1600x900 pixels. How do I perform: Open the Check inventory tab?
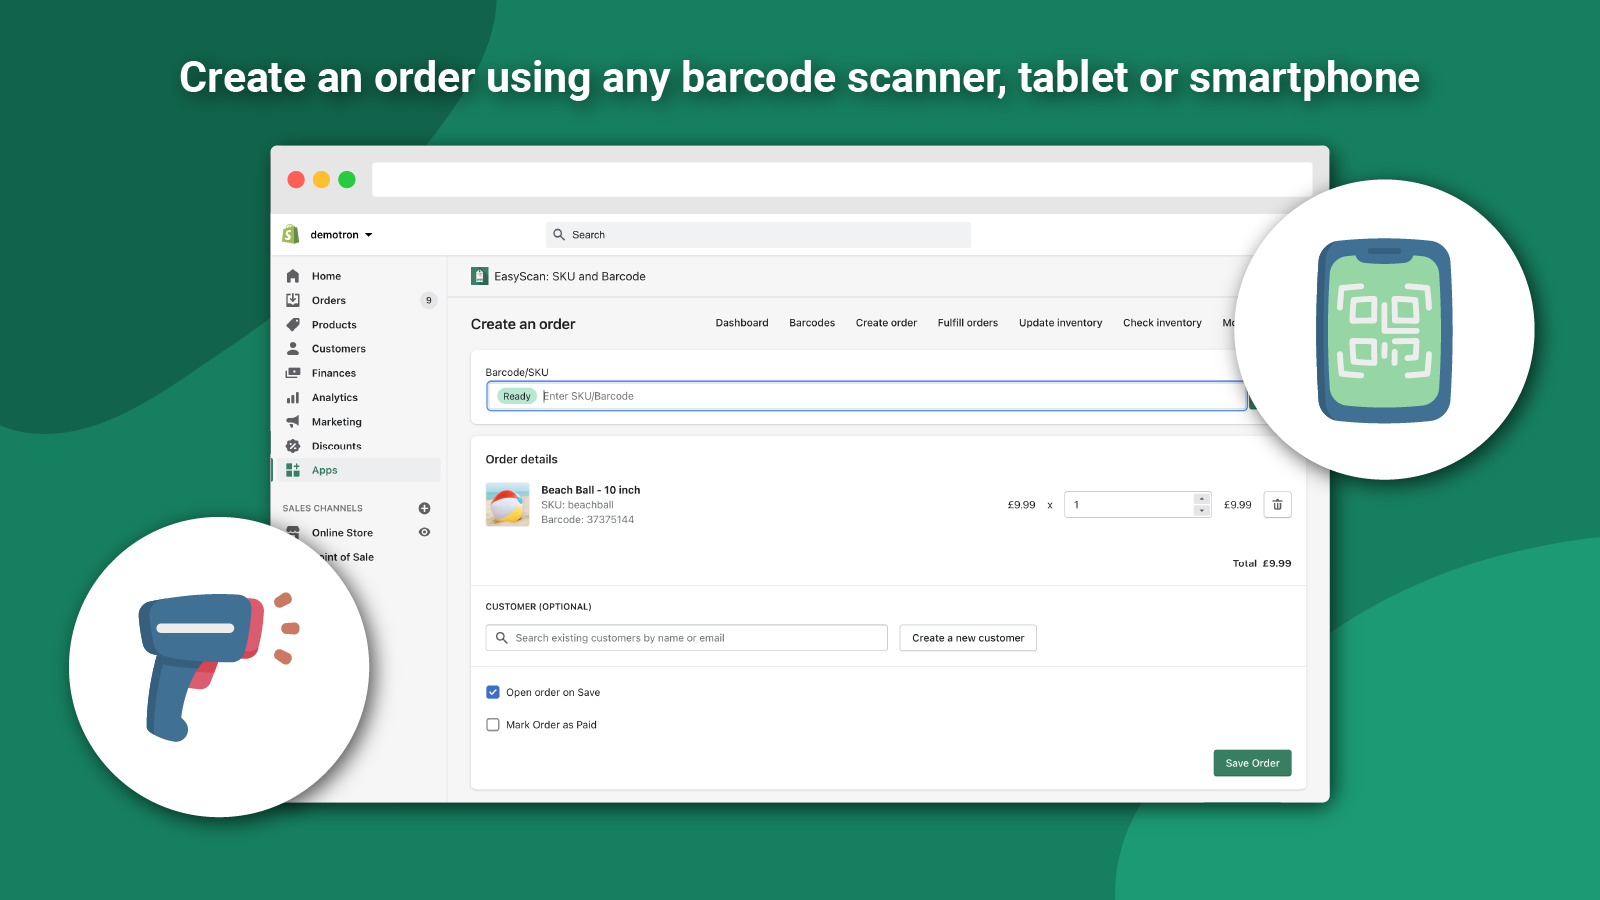click(1162, 322)
